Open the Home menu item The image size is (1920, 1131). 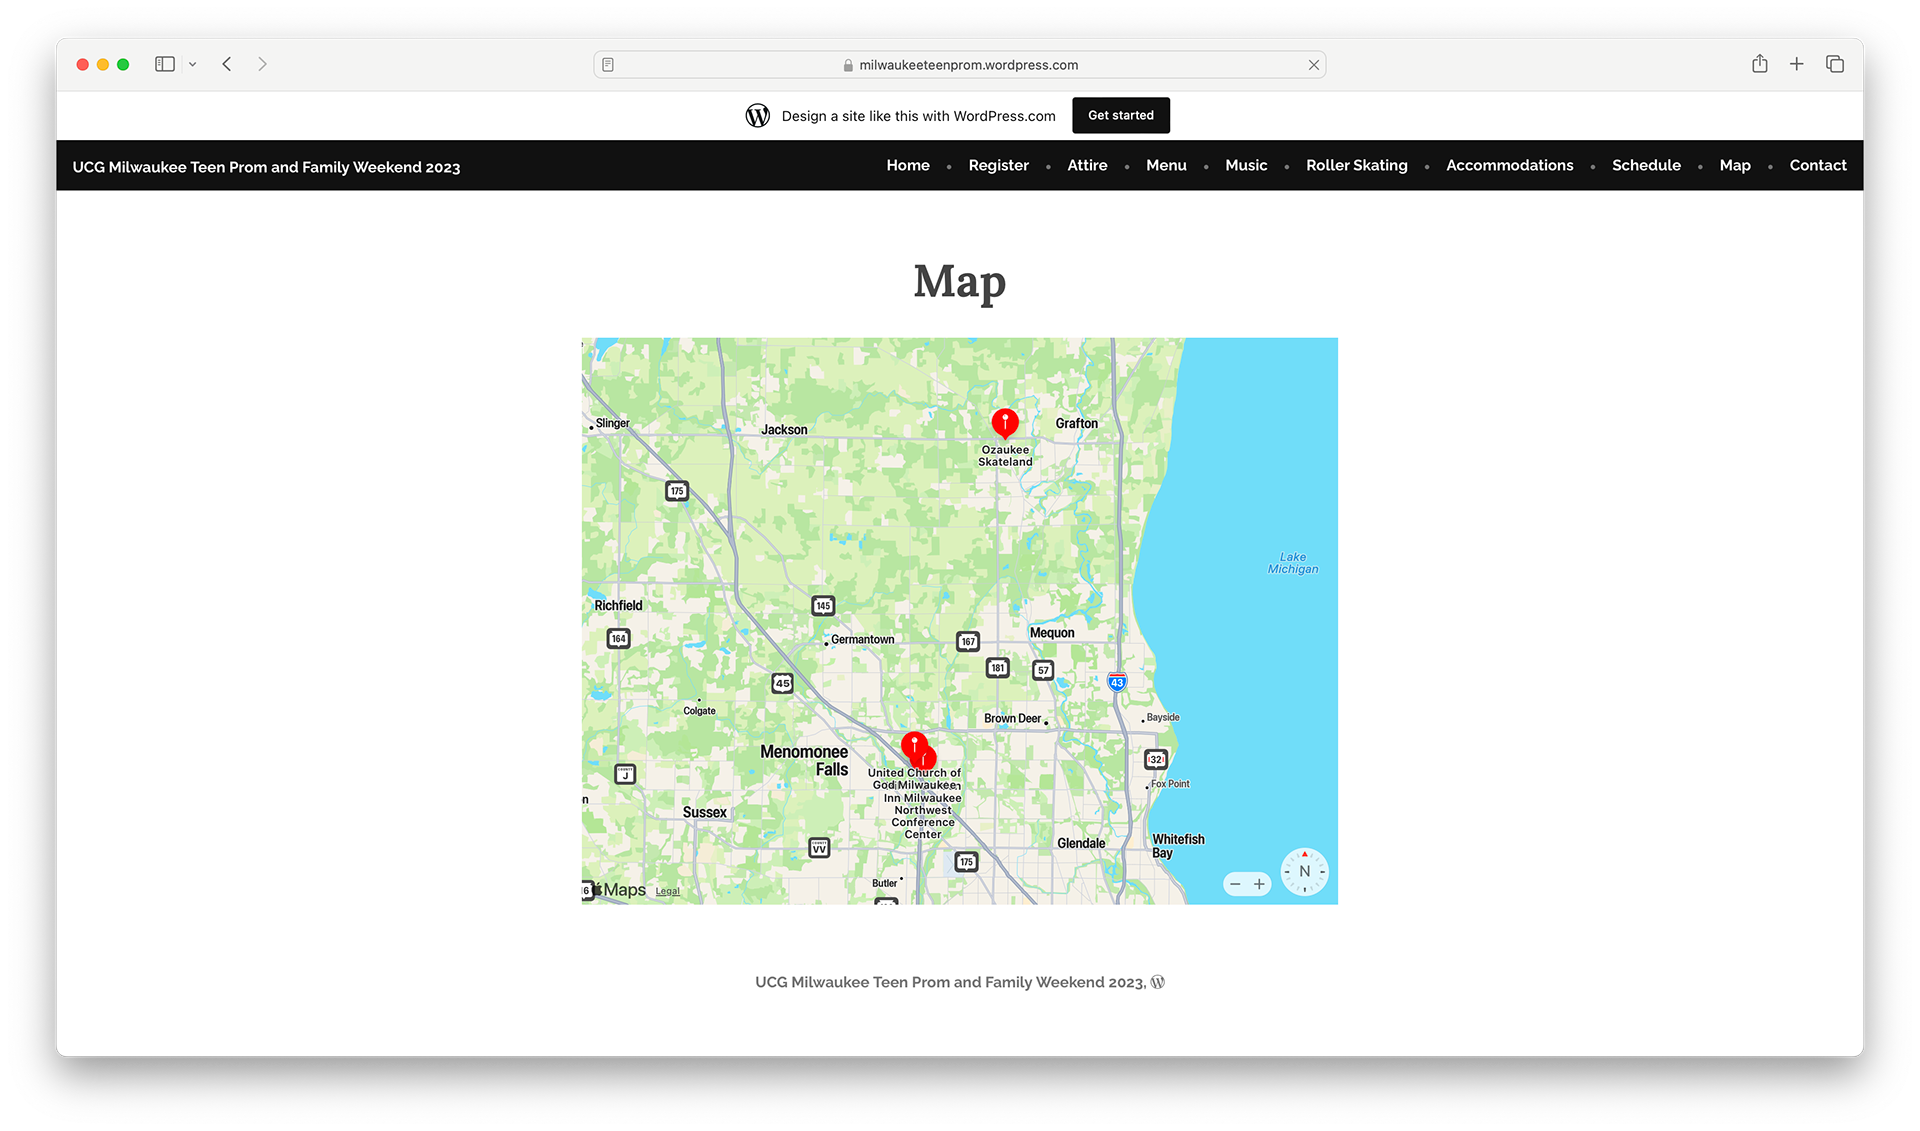click(x=908, y=165)
